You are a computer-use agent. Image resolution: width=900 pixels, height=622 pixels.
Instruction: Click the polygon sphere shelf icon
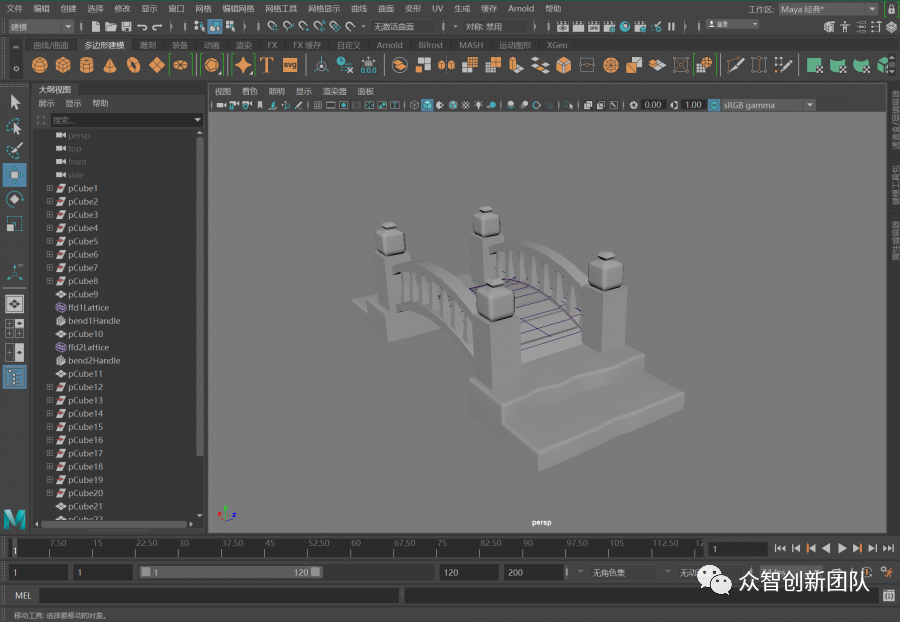point(39,65)
